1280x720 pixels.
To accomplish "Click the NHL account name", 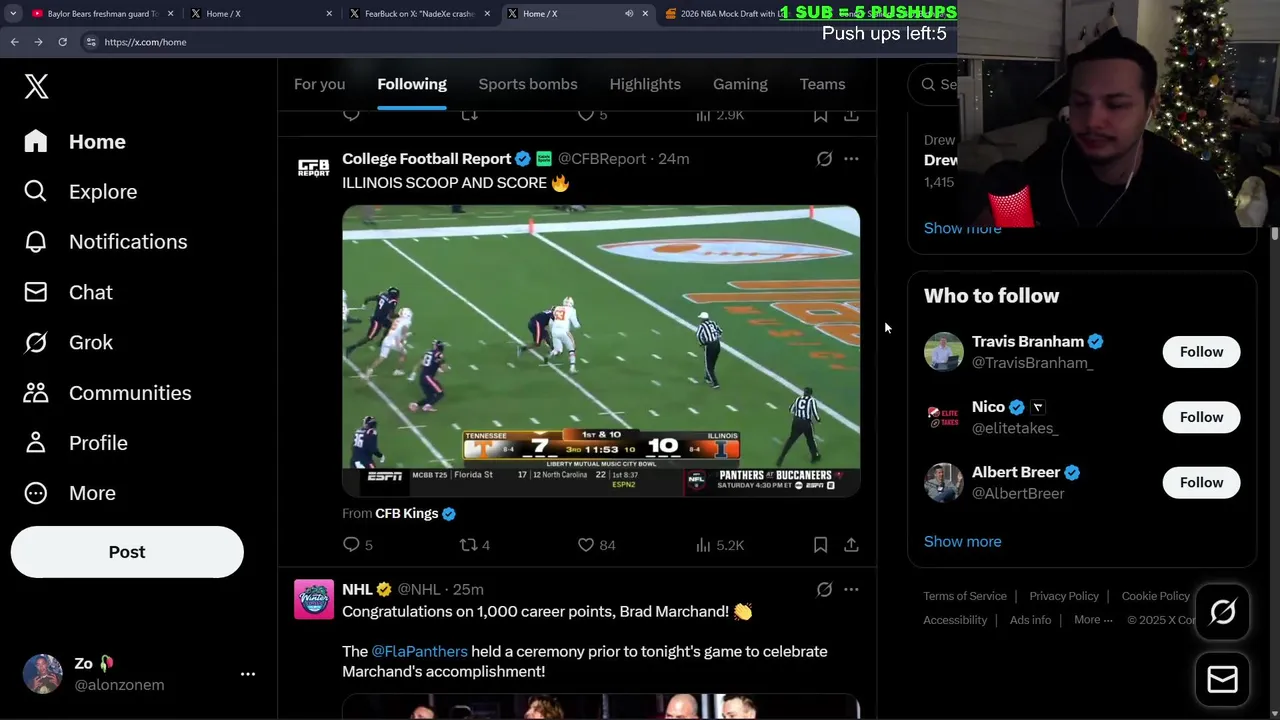I will click(357, 590).
